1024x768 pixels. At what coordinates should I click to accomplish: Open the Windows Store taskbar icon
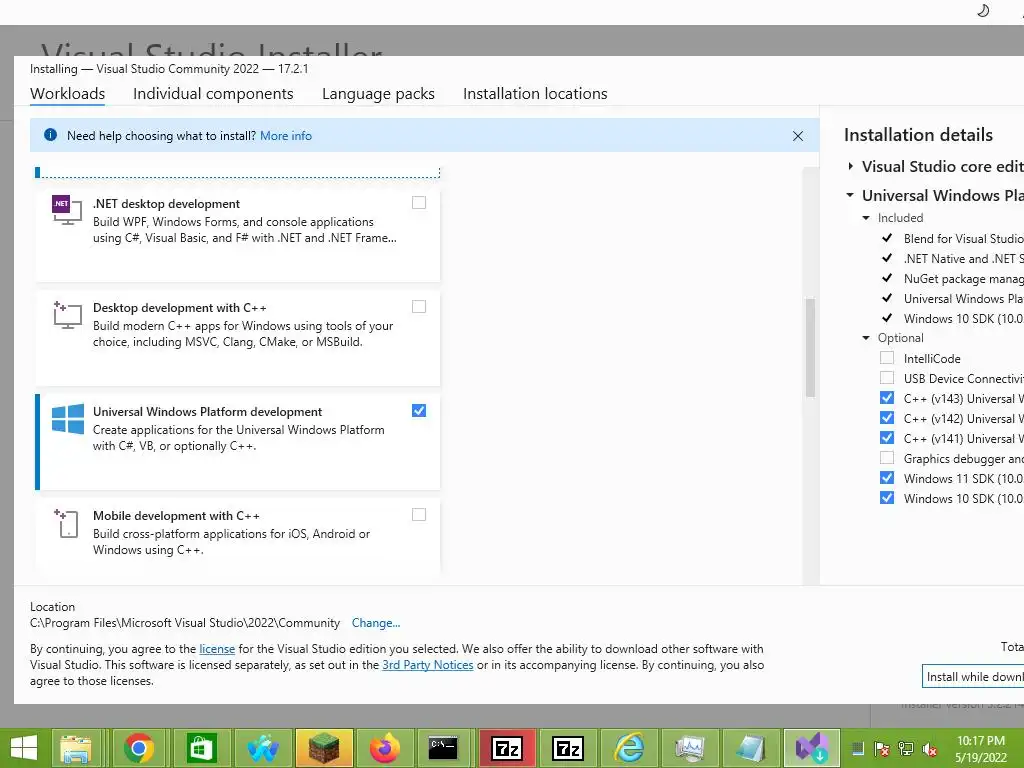pyautogui.click(x=201, y=748)
